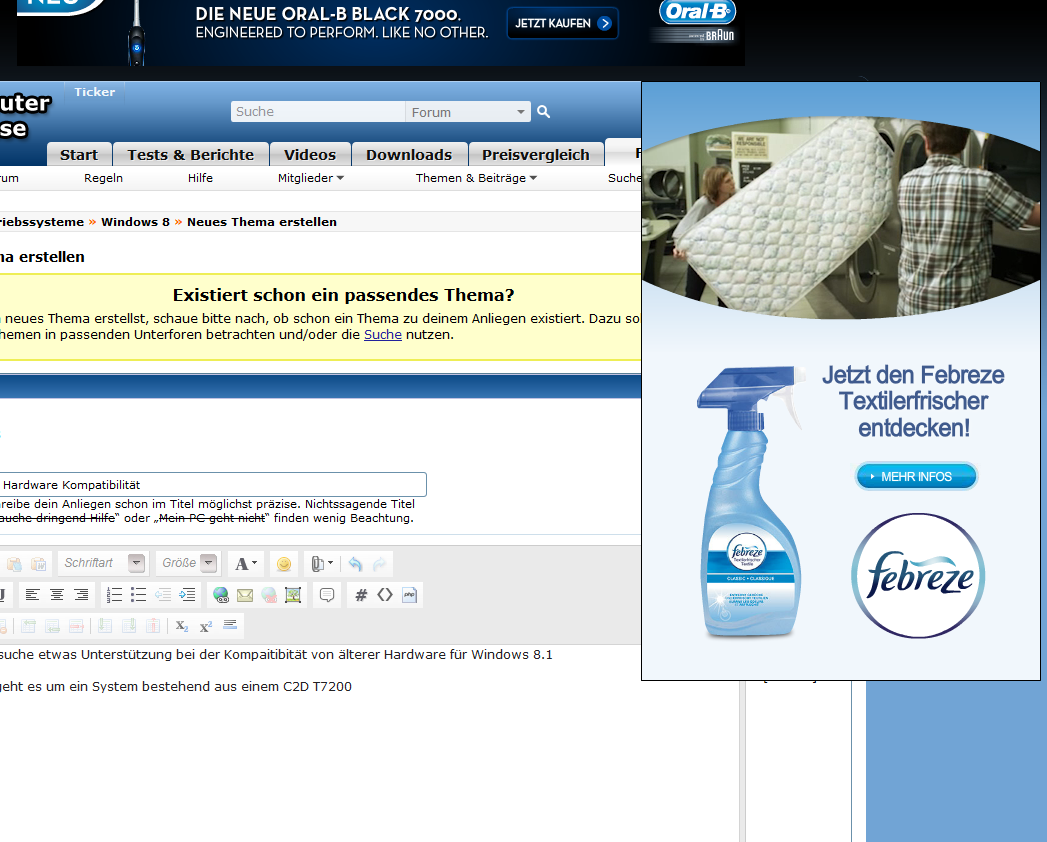Wrap selection in PHP tags
1047x842 pixels.
point(409,594)
